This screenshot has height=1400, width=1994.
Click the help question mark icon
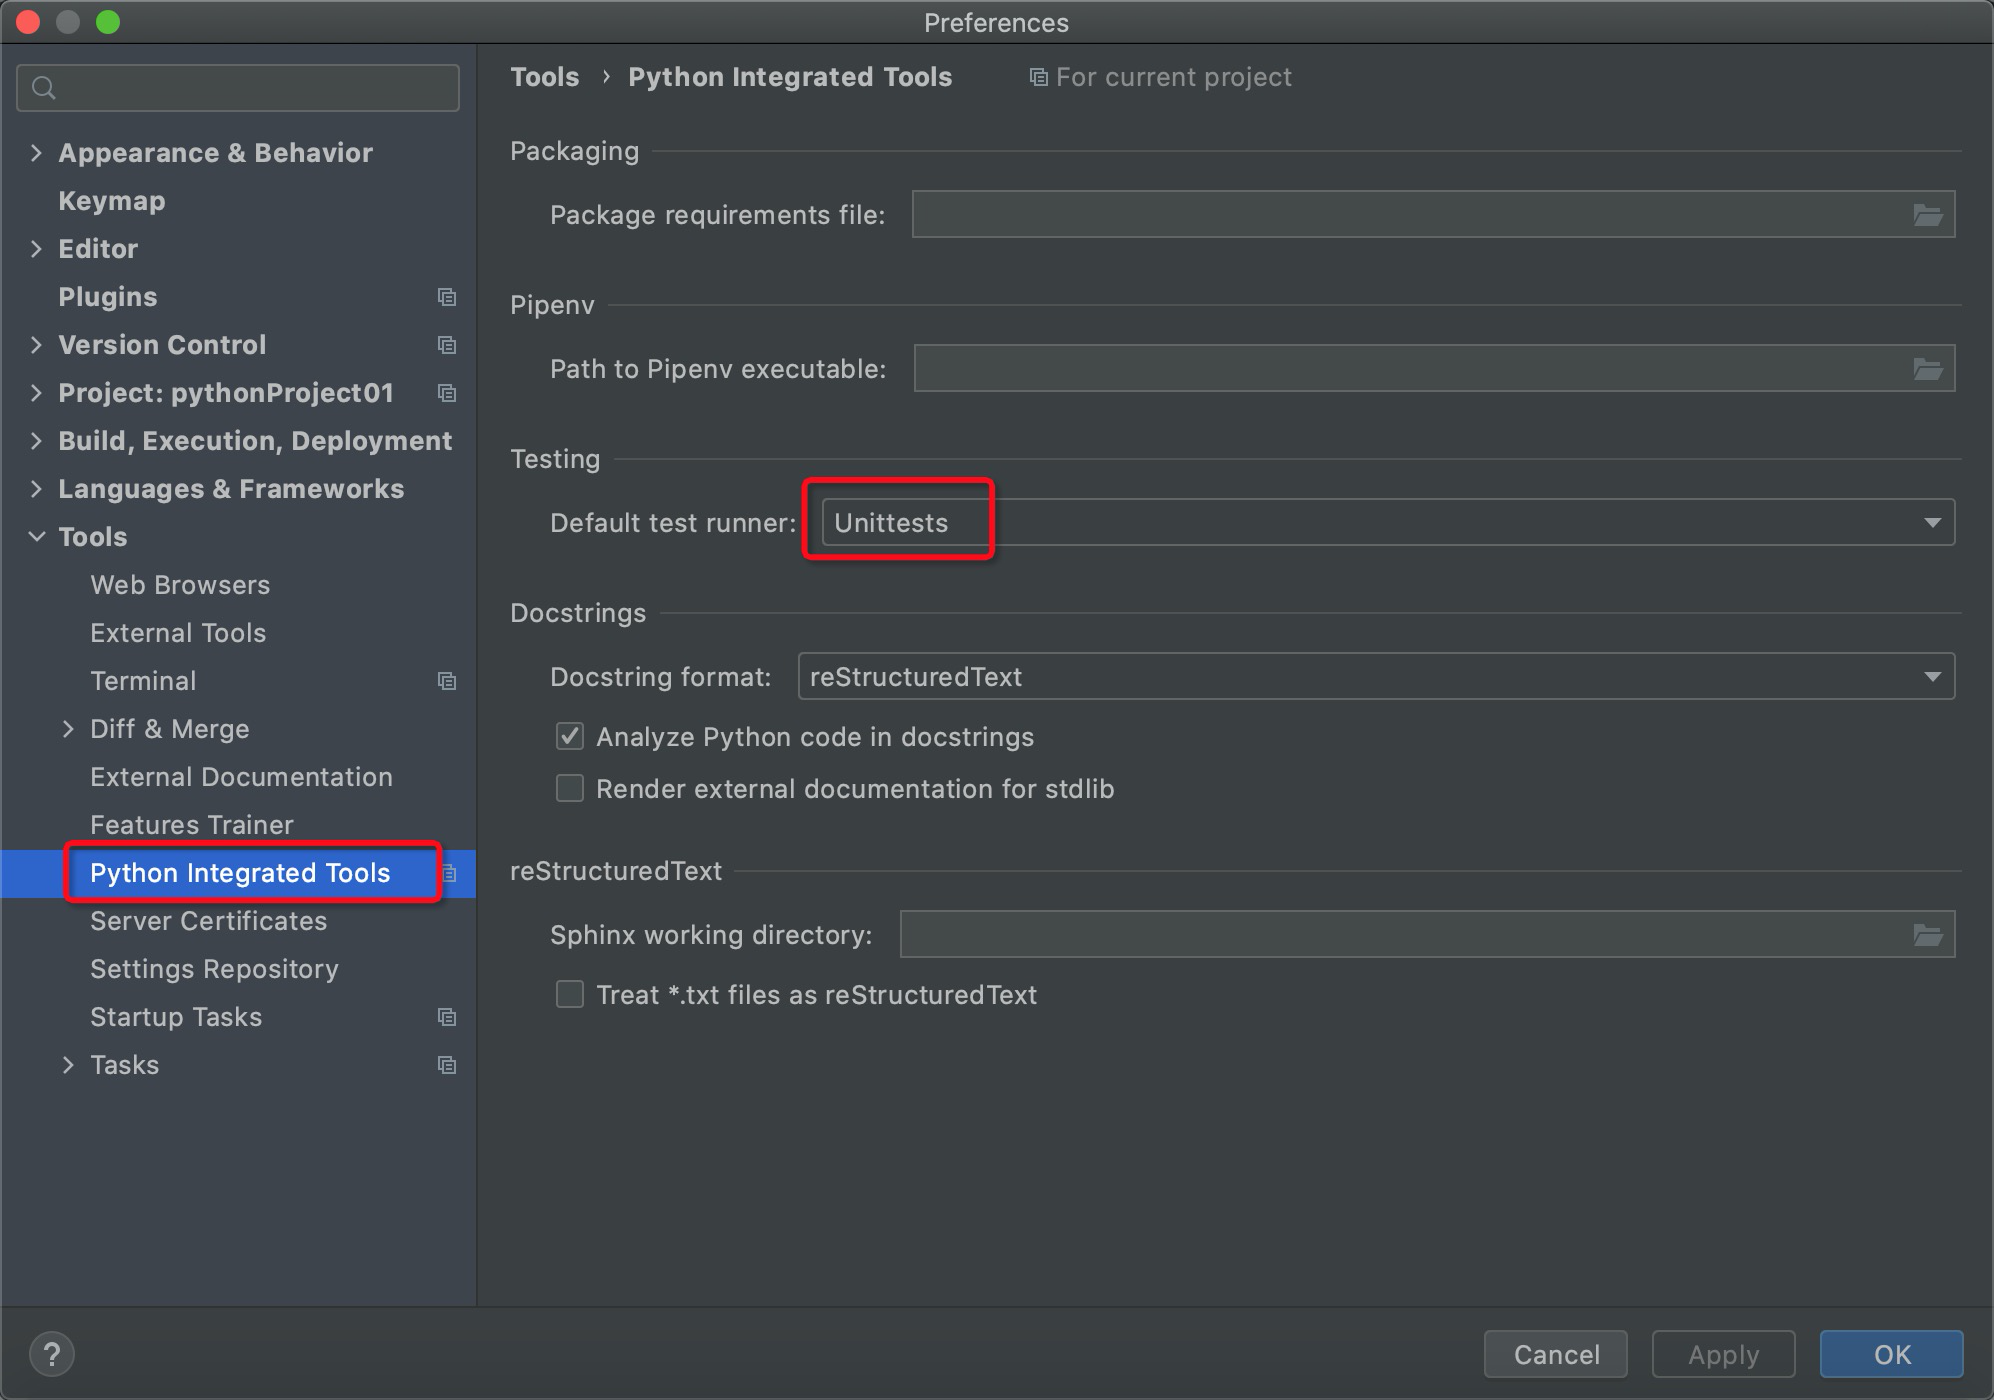pyautogui.click(x=53, y=1353)
